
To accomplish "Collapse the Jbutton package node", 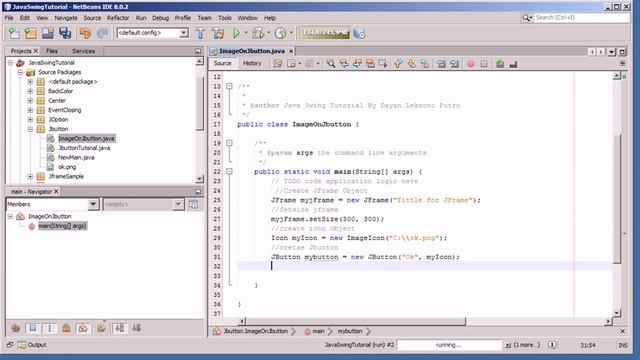I will [30, 129].
